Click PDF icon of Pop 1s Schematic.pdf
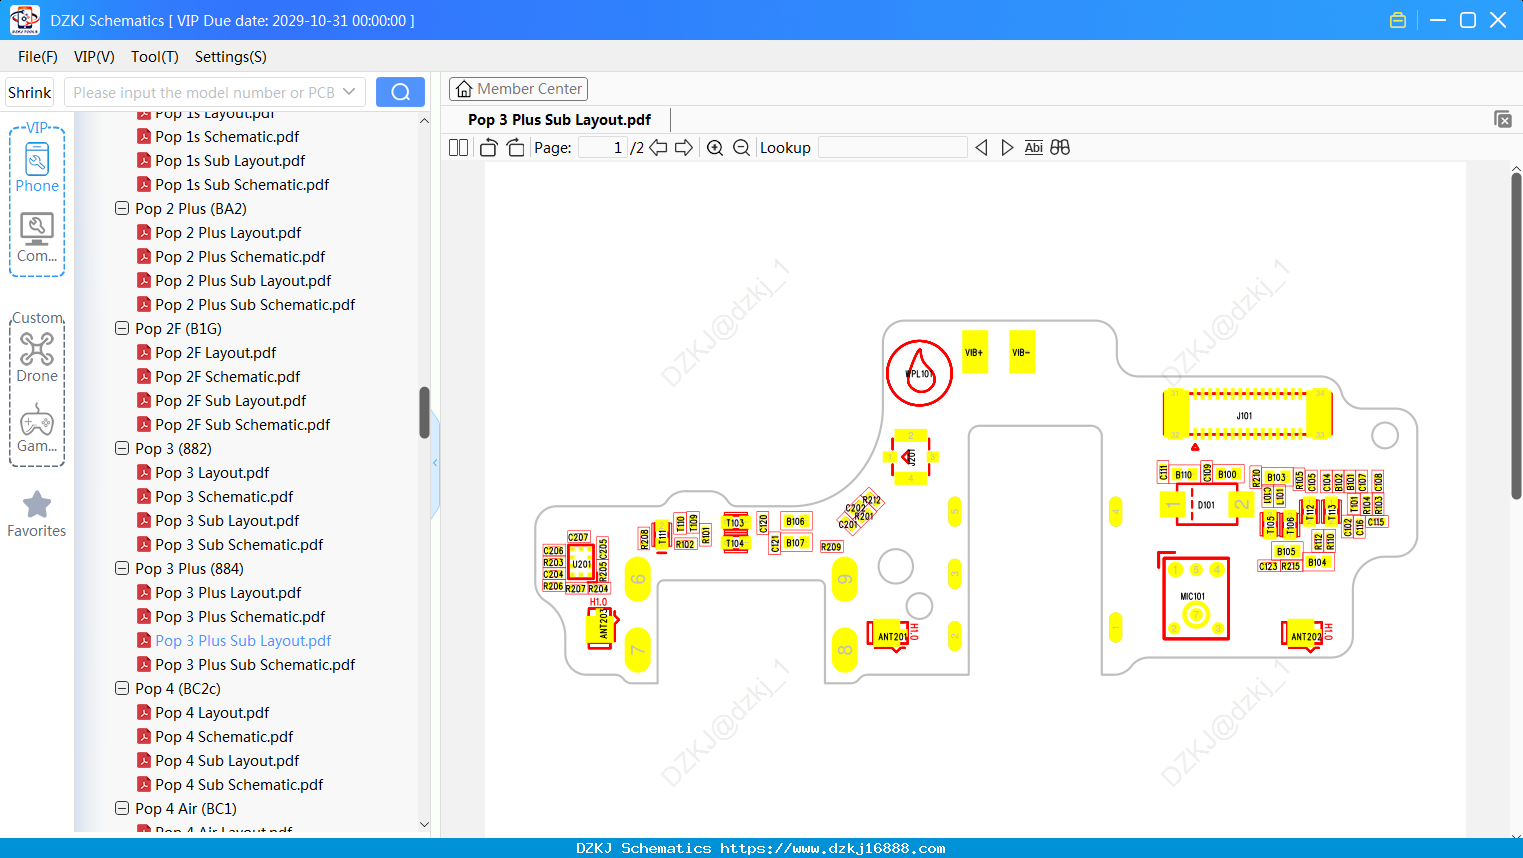Screen dimensions: 1523x858 tap(144, 136)
